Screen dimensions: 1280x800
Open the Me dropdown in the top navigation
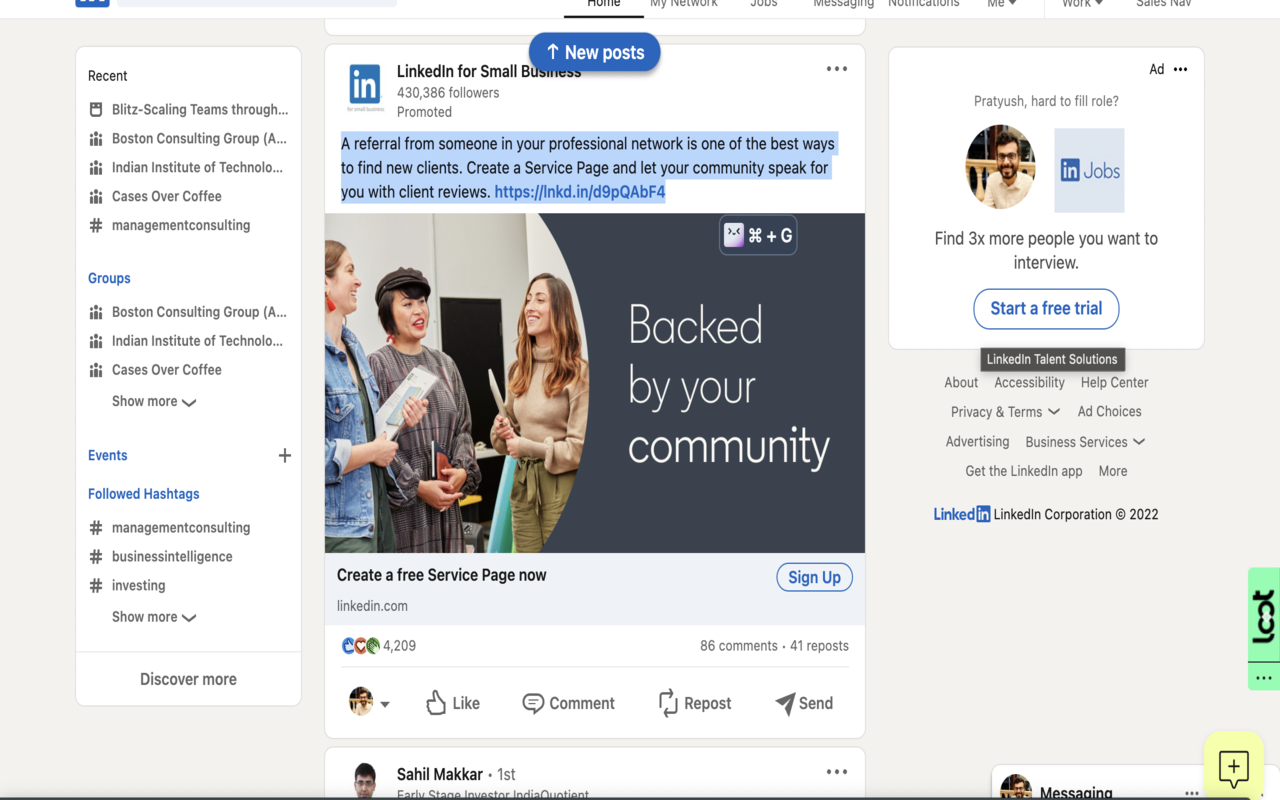click(x=1002, y=4)
